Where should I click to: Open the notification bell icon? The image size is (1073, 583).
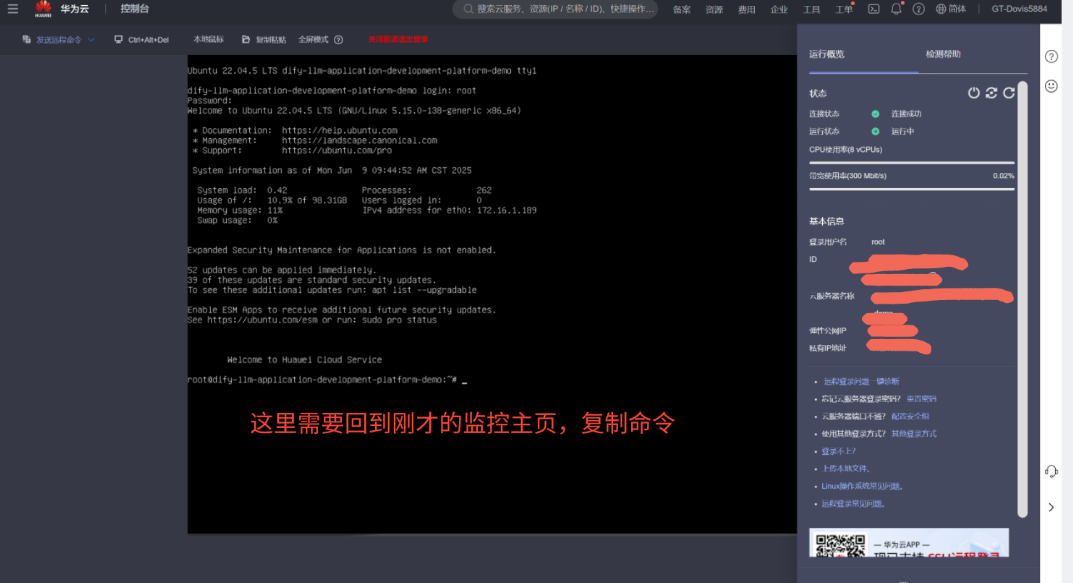click(896, 9)
